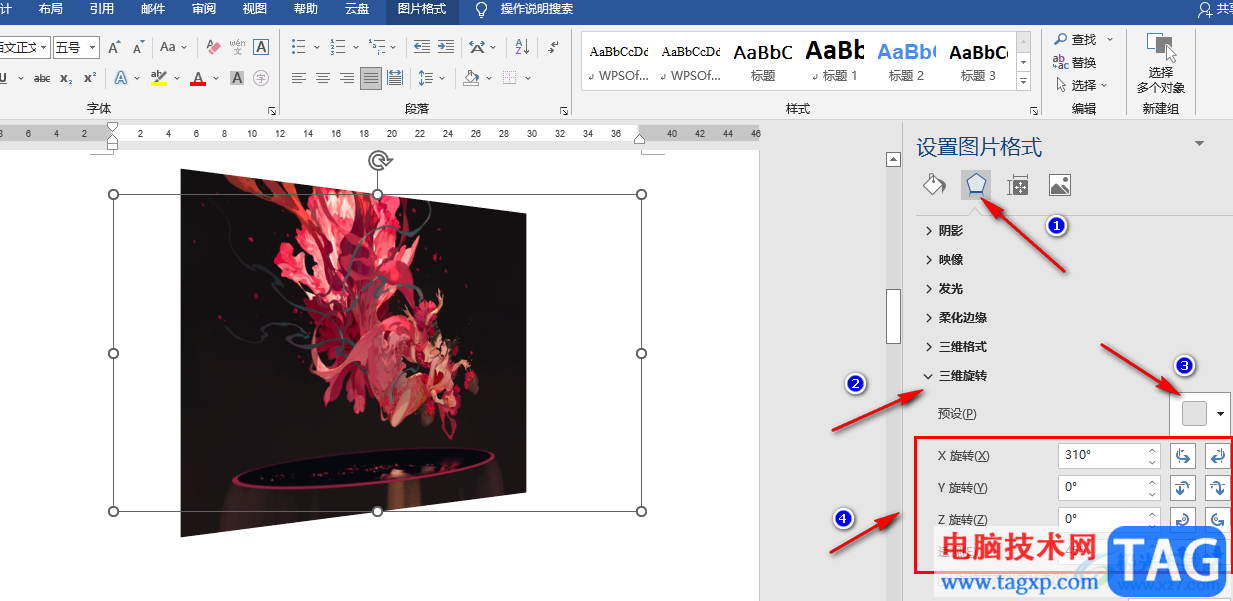The width and height of the screenshot is (1233, 601).
Task: Click the Select Multiple Objects button
Action: (1160, 65)
